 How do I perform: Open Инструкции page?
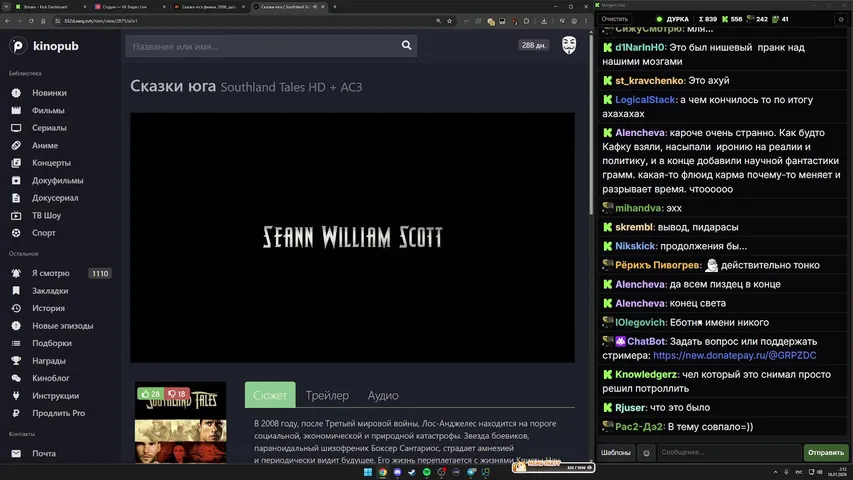click(x=55, y=396)
